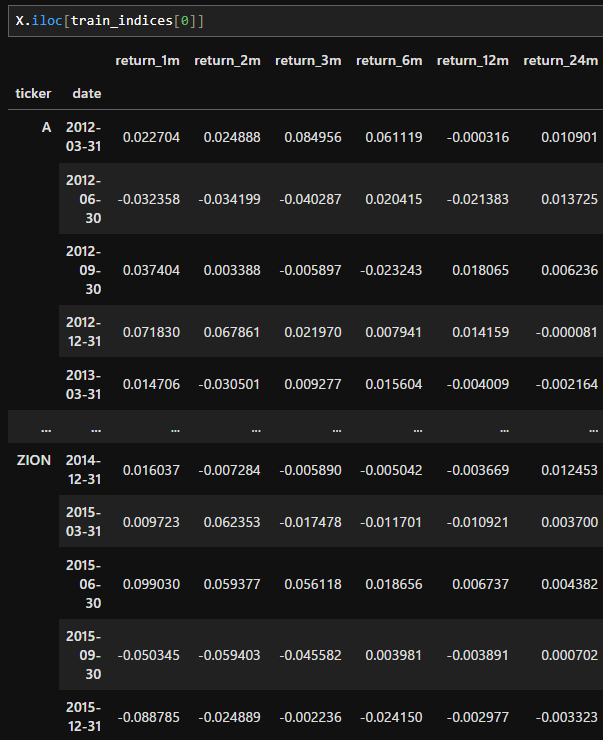
Task: Click the value 0.021970
Action: coord(313,332)
